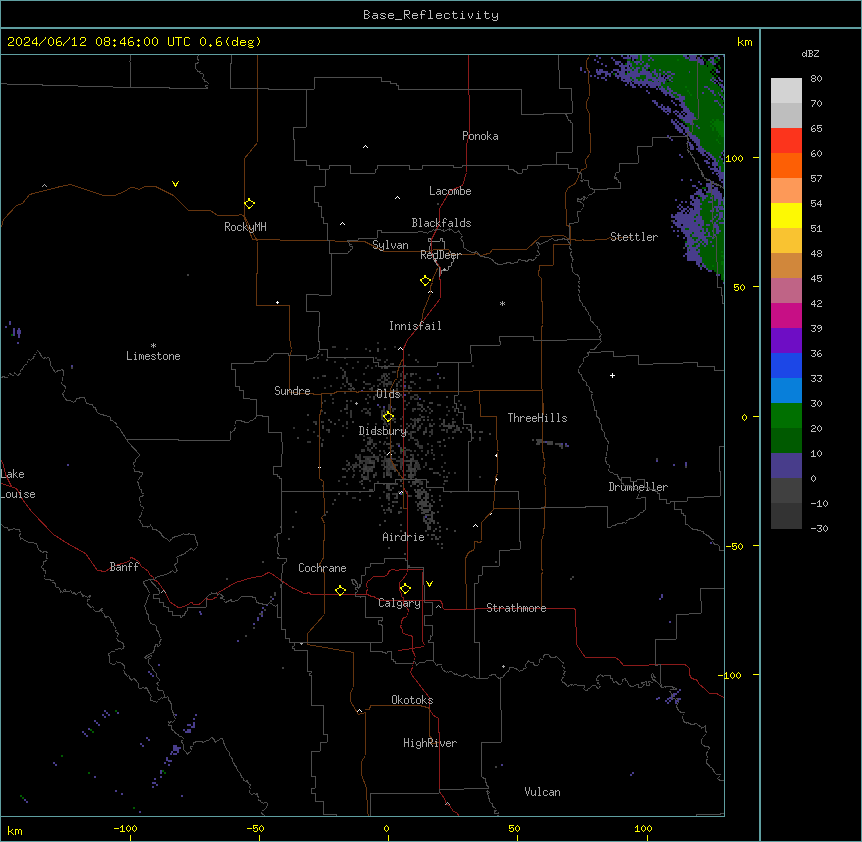This screenshot has width=862, height=842.
Task: Click the Strathmore town label
Action: click(x=516, y=608)
